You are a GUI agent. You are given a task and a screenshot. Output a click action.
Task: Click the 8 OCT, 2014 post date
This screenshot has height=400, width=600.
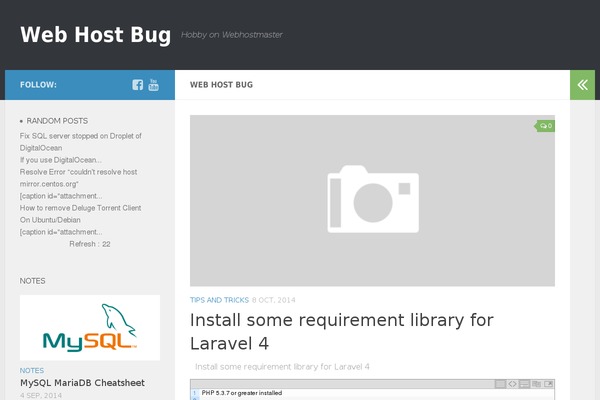pyautogui.click(x=274, y=300)
